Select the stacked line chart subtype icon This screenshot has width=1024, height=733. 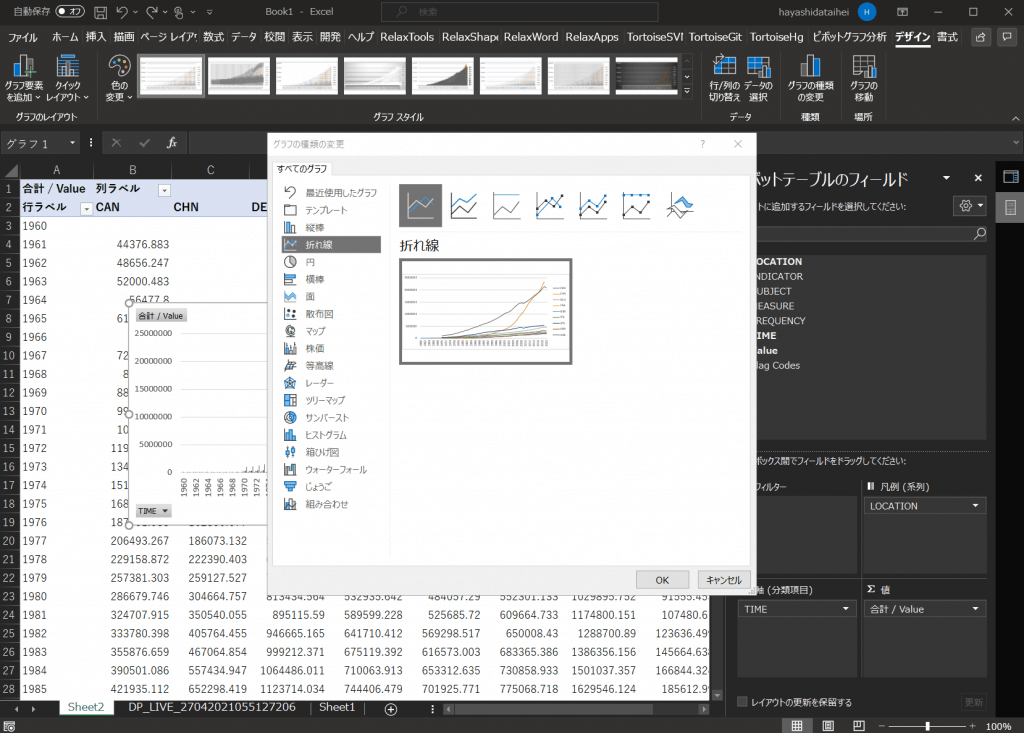464,206
